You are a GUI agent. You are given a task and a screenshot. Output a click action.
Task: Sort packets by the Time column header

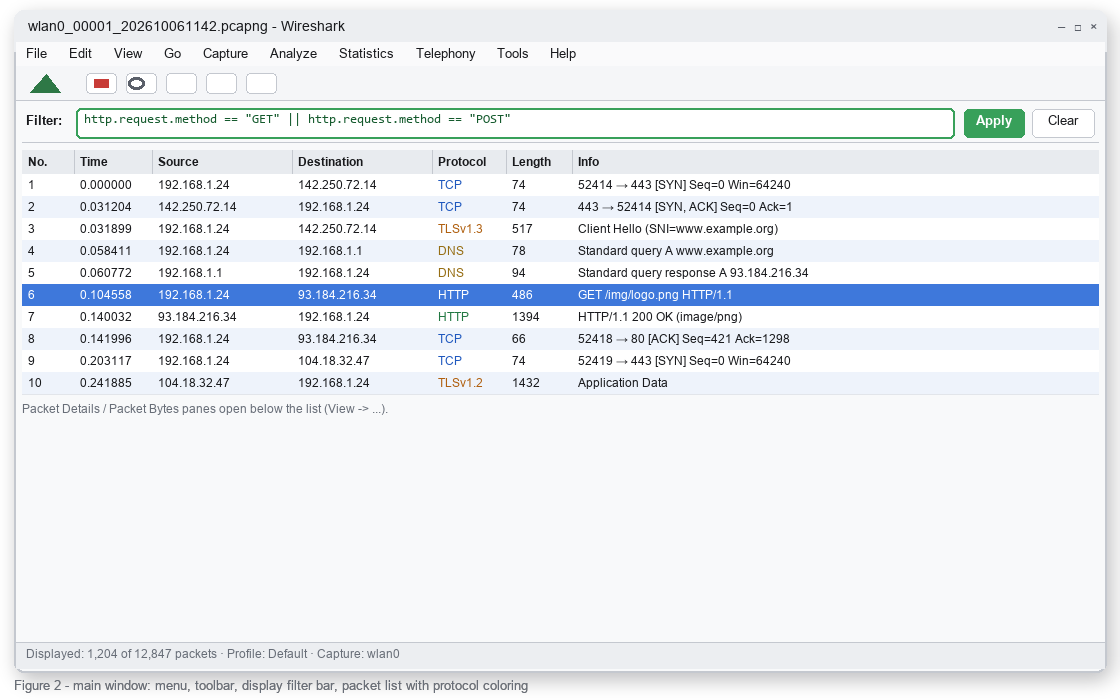click(x=113, y=162)
